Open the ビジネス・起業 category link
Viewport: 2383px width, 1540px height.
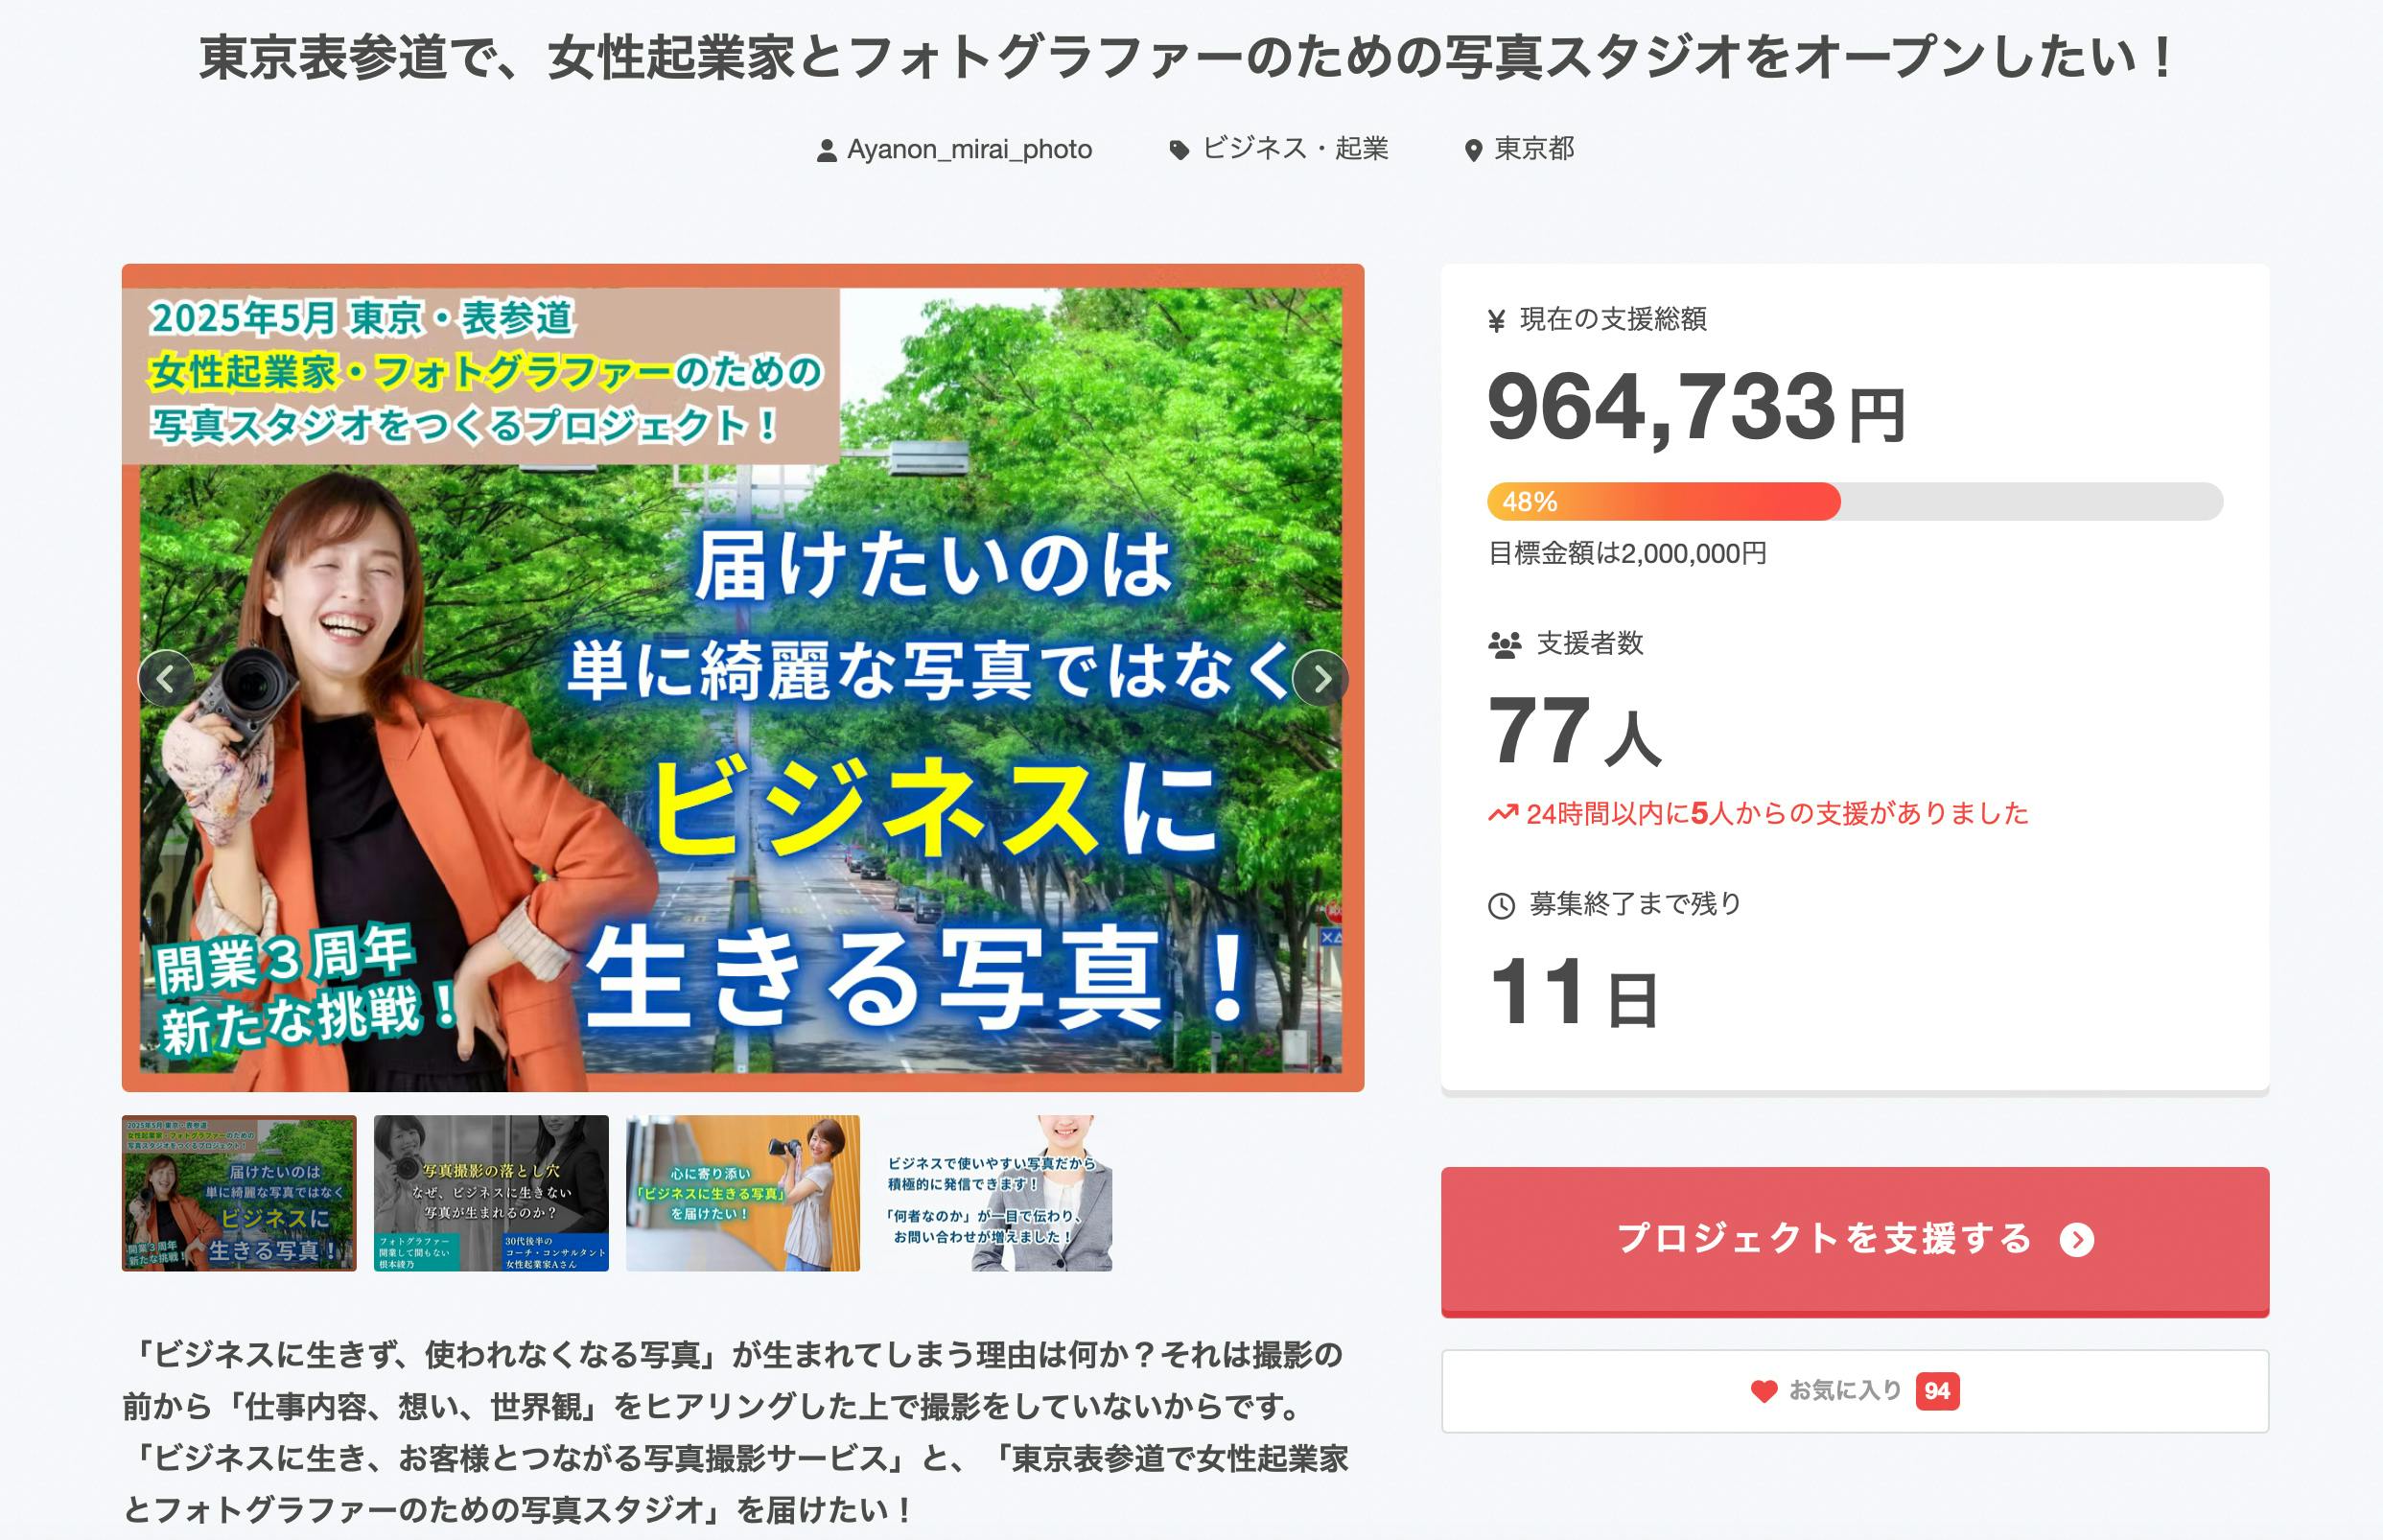click(x=1295, y=149)
